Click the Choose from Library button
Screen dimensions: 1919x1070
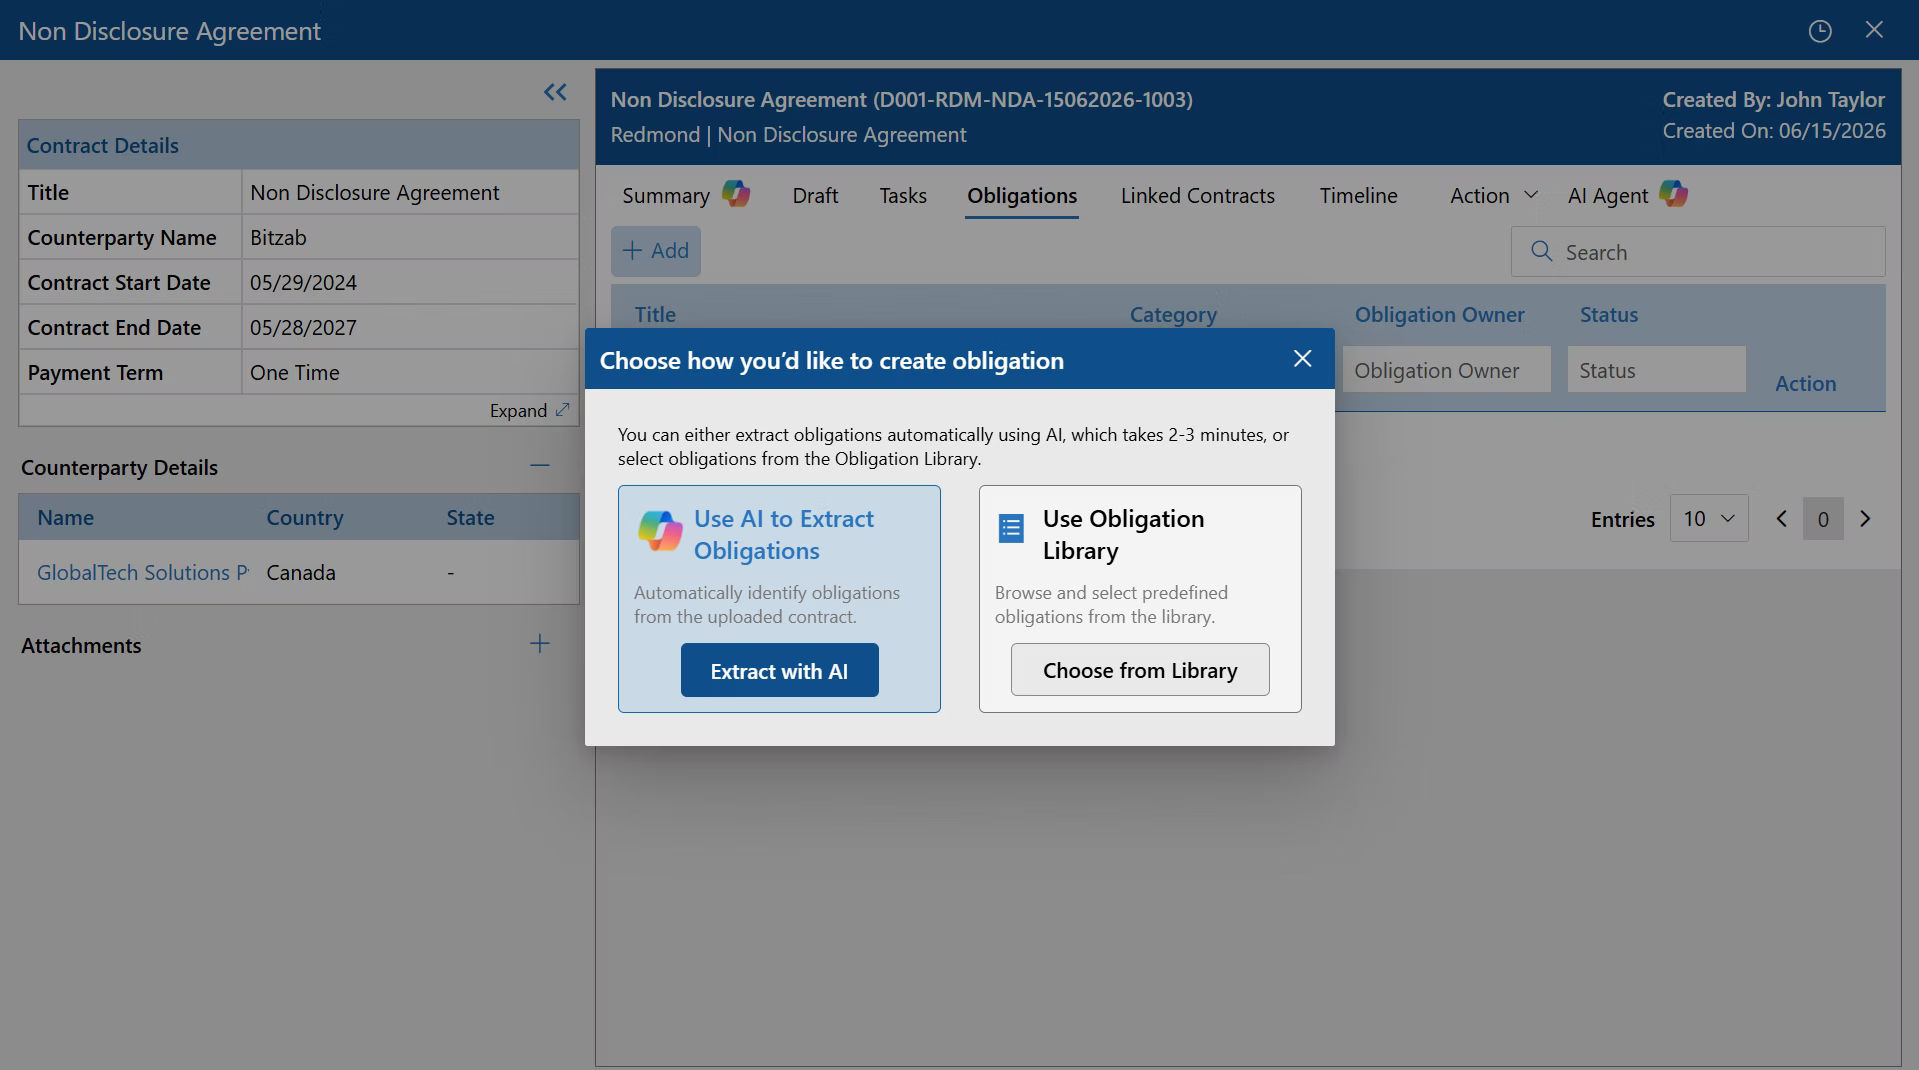click(x=1140, y=670)
